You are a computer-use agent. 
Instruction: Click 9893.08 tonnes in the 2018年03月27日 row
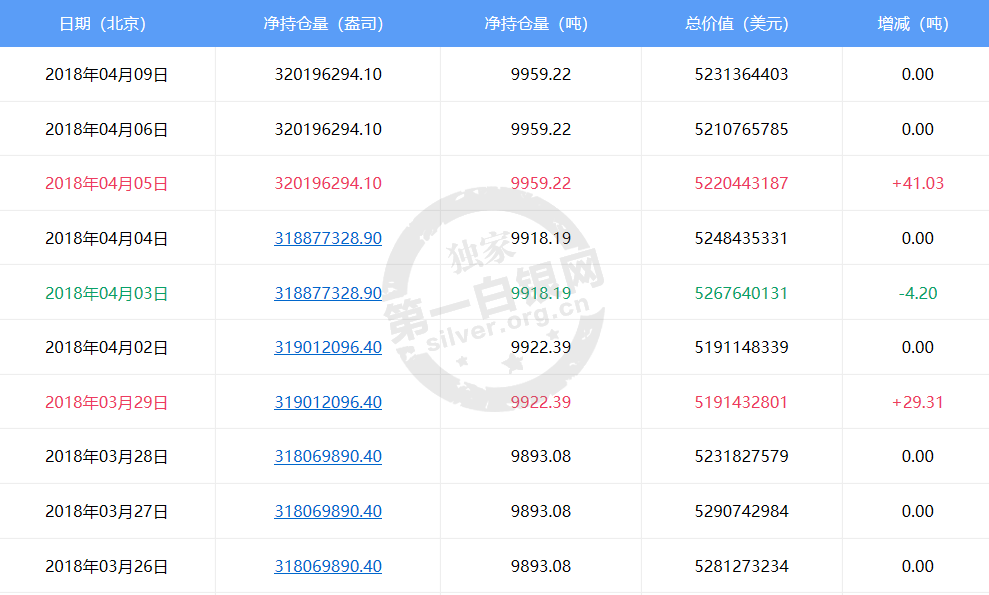pyautogui.click(x=541, y=512)
